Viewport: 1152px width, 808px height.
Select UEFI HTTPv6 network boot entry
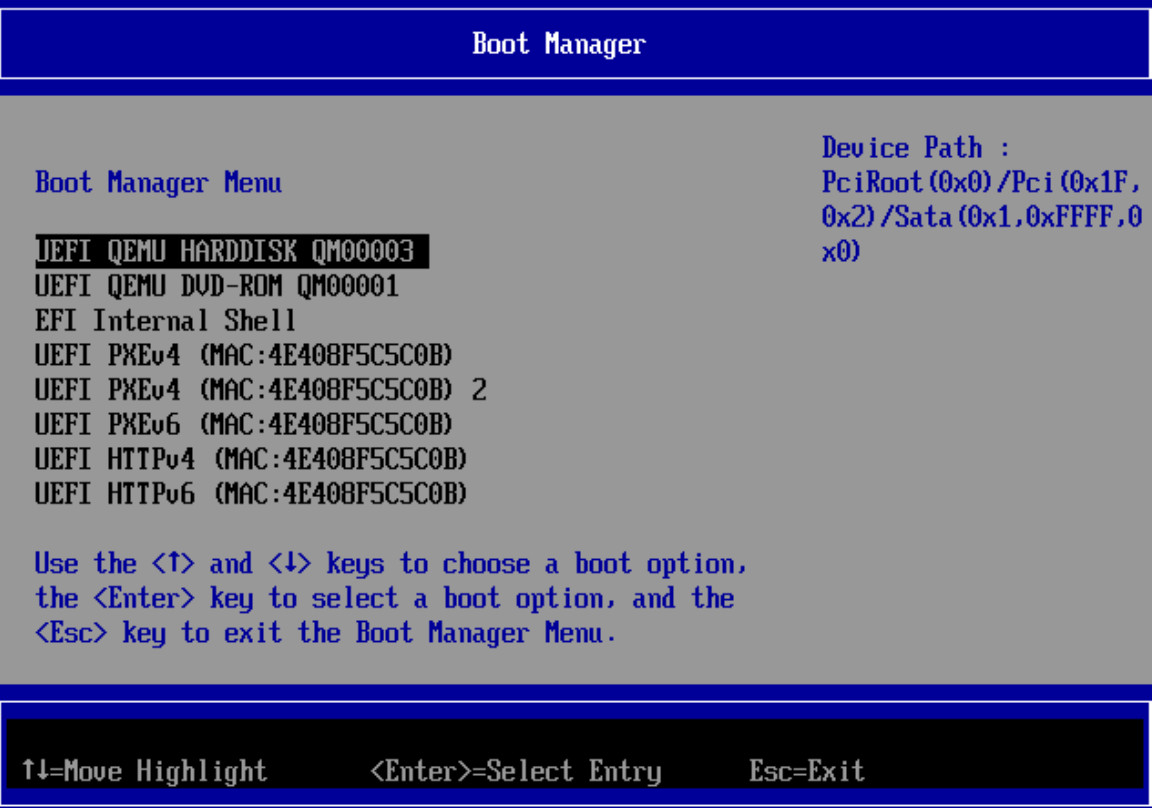(x=251, y=493)
